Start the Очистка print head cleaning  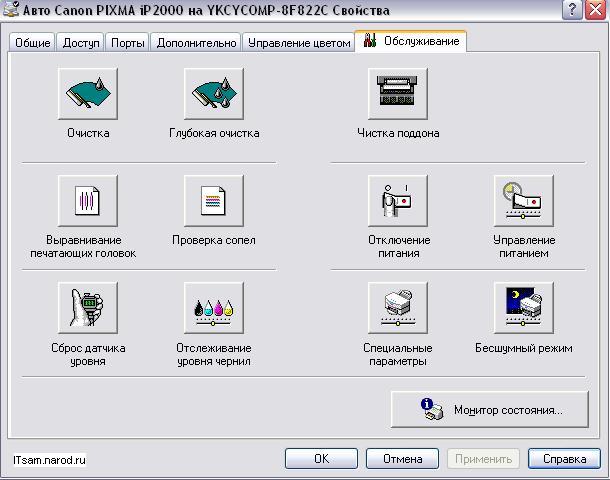[x=88, y=94]
